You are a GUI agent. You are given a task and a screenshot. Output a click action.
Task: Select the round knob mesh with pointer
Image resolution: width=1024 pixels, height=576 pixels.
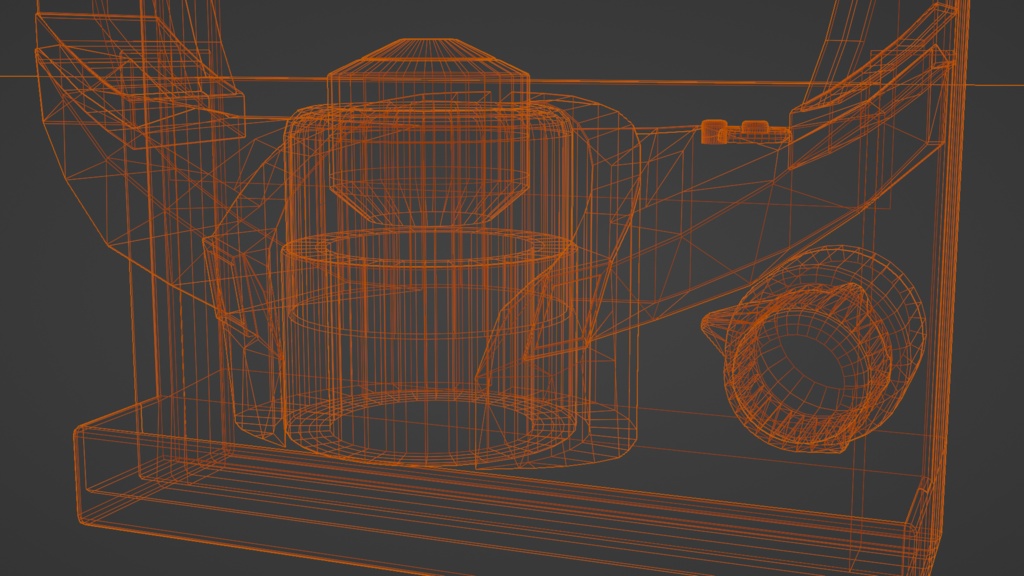(x=814, y=349)
